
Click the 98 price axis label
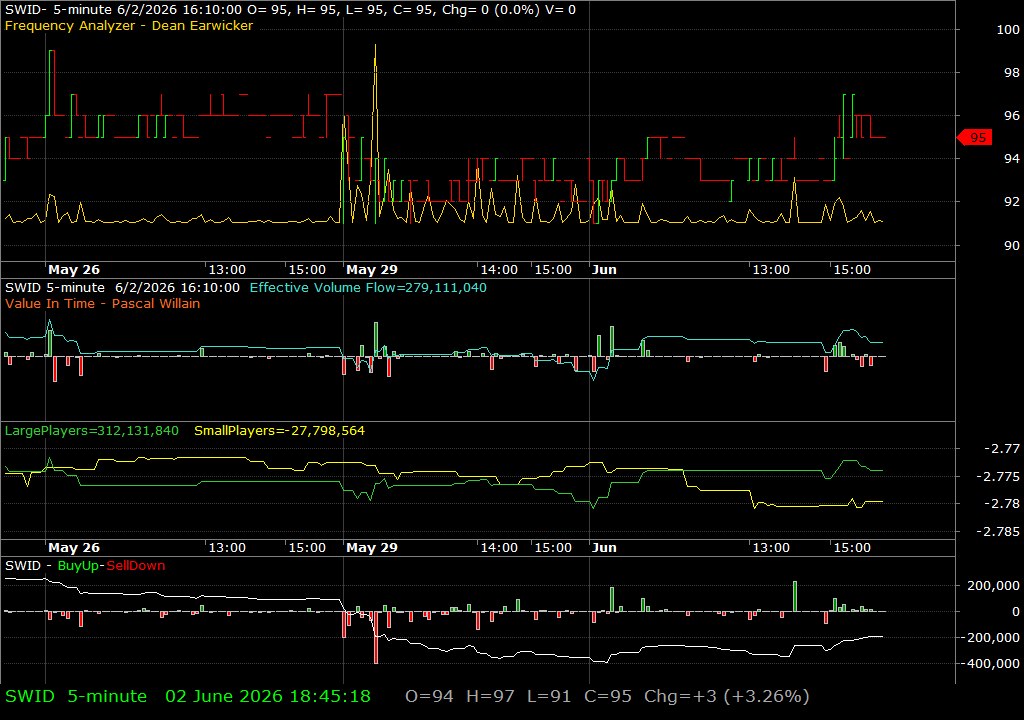(1012, 73)
